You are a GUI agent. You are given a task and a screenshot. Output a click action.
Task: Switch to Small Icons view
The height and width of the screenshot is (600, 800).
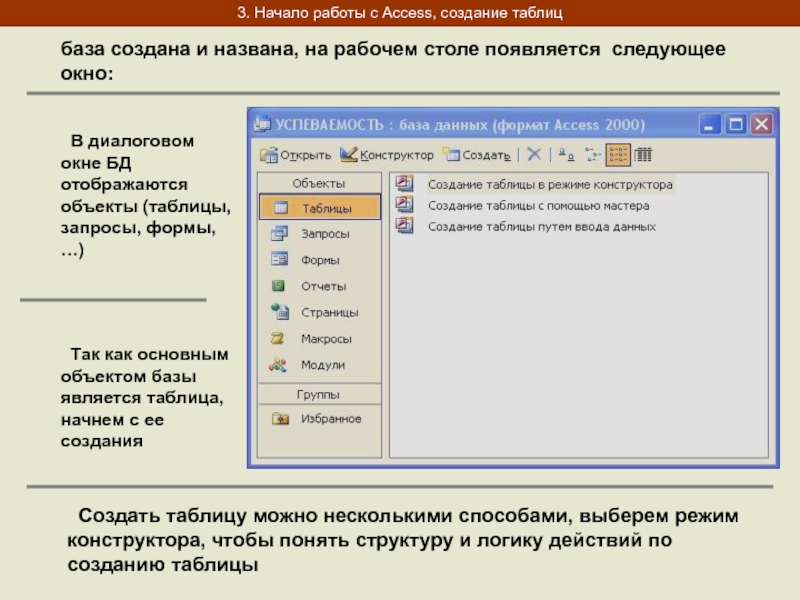592,155
